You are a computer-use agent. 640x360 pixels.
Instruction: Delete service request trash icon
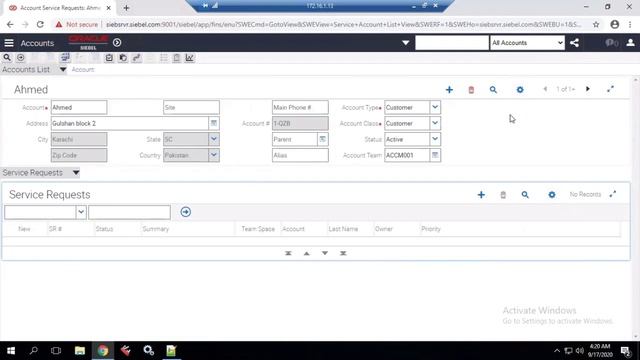click(503, 195)
